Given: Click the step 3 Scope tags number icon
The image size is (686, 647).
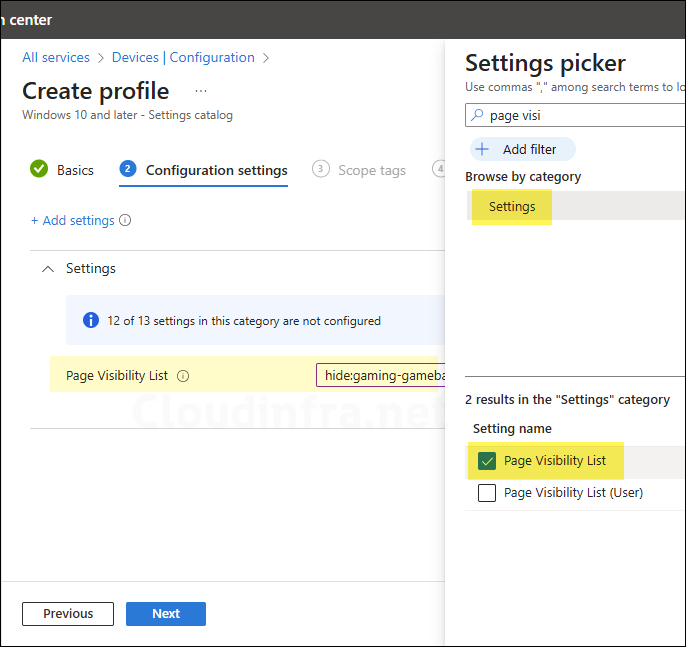Looking at the screenshot, I should tap(320, 169).
